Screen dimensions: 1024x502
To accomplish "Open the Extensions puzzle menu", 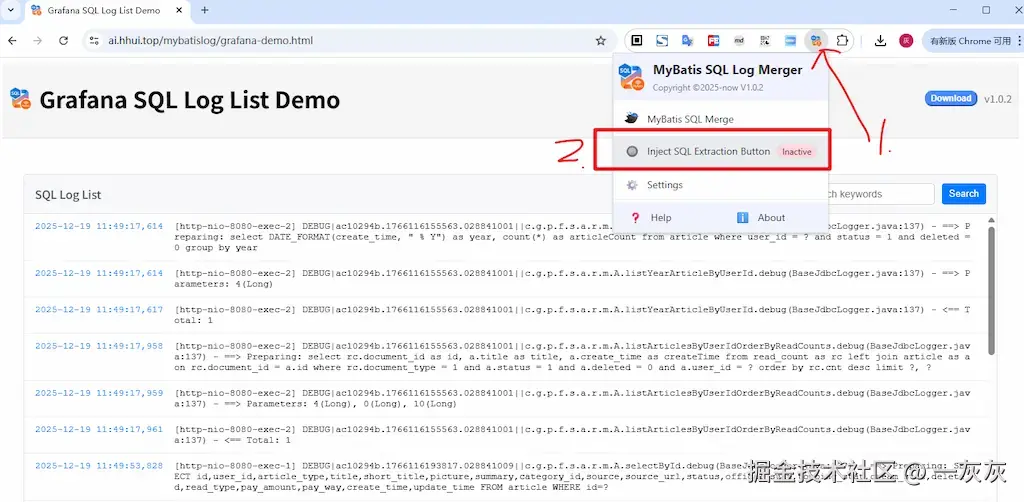I will [x=842, y=40].
